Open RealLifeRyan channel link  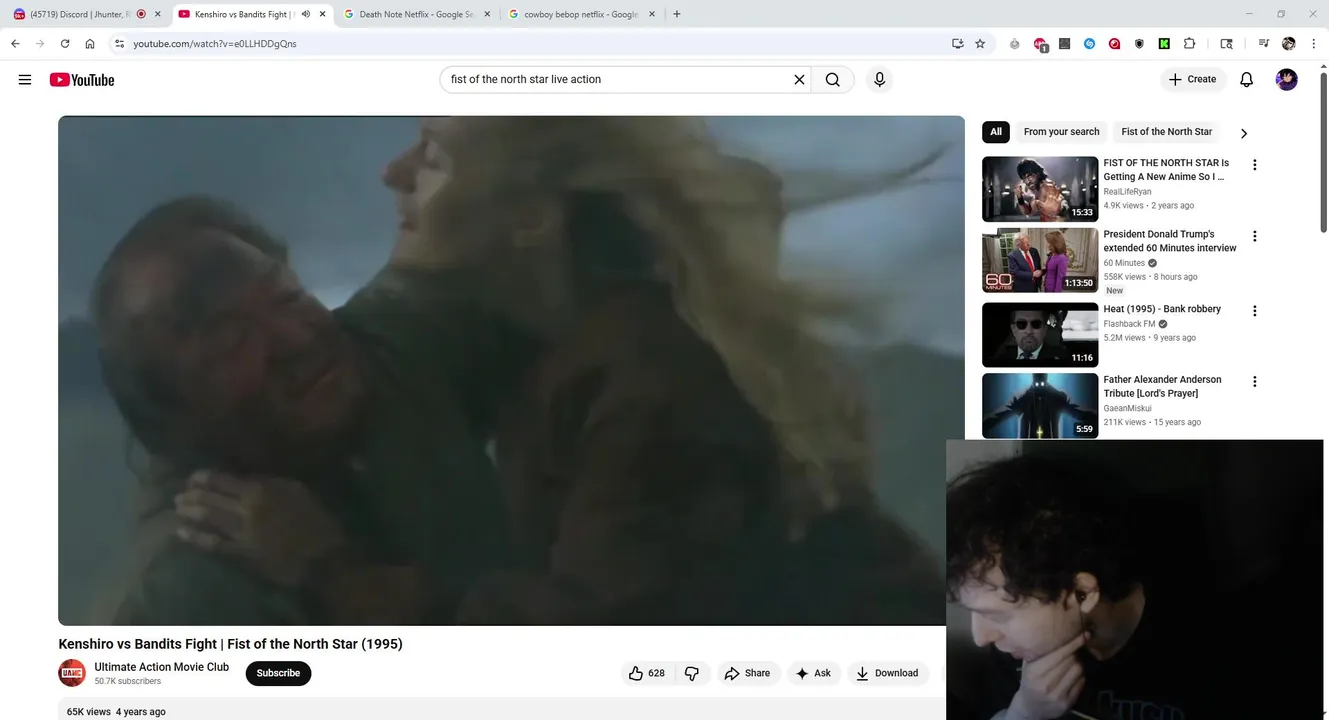click(x=1127, y=192)
